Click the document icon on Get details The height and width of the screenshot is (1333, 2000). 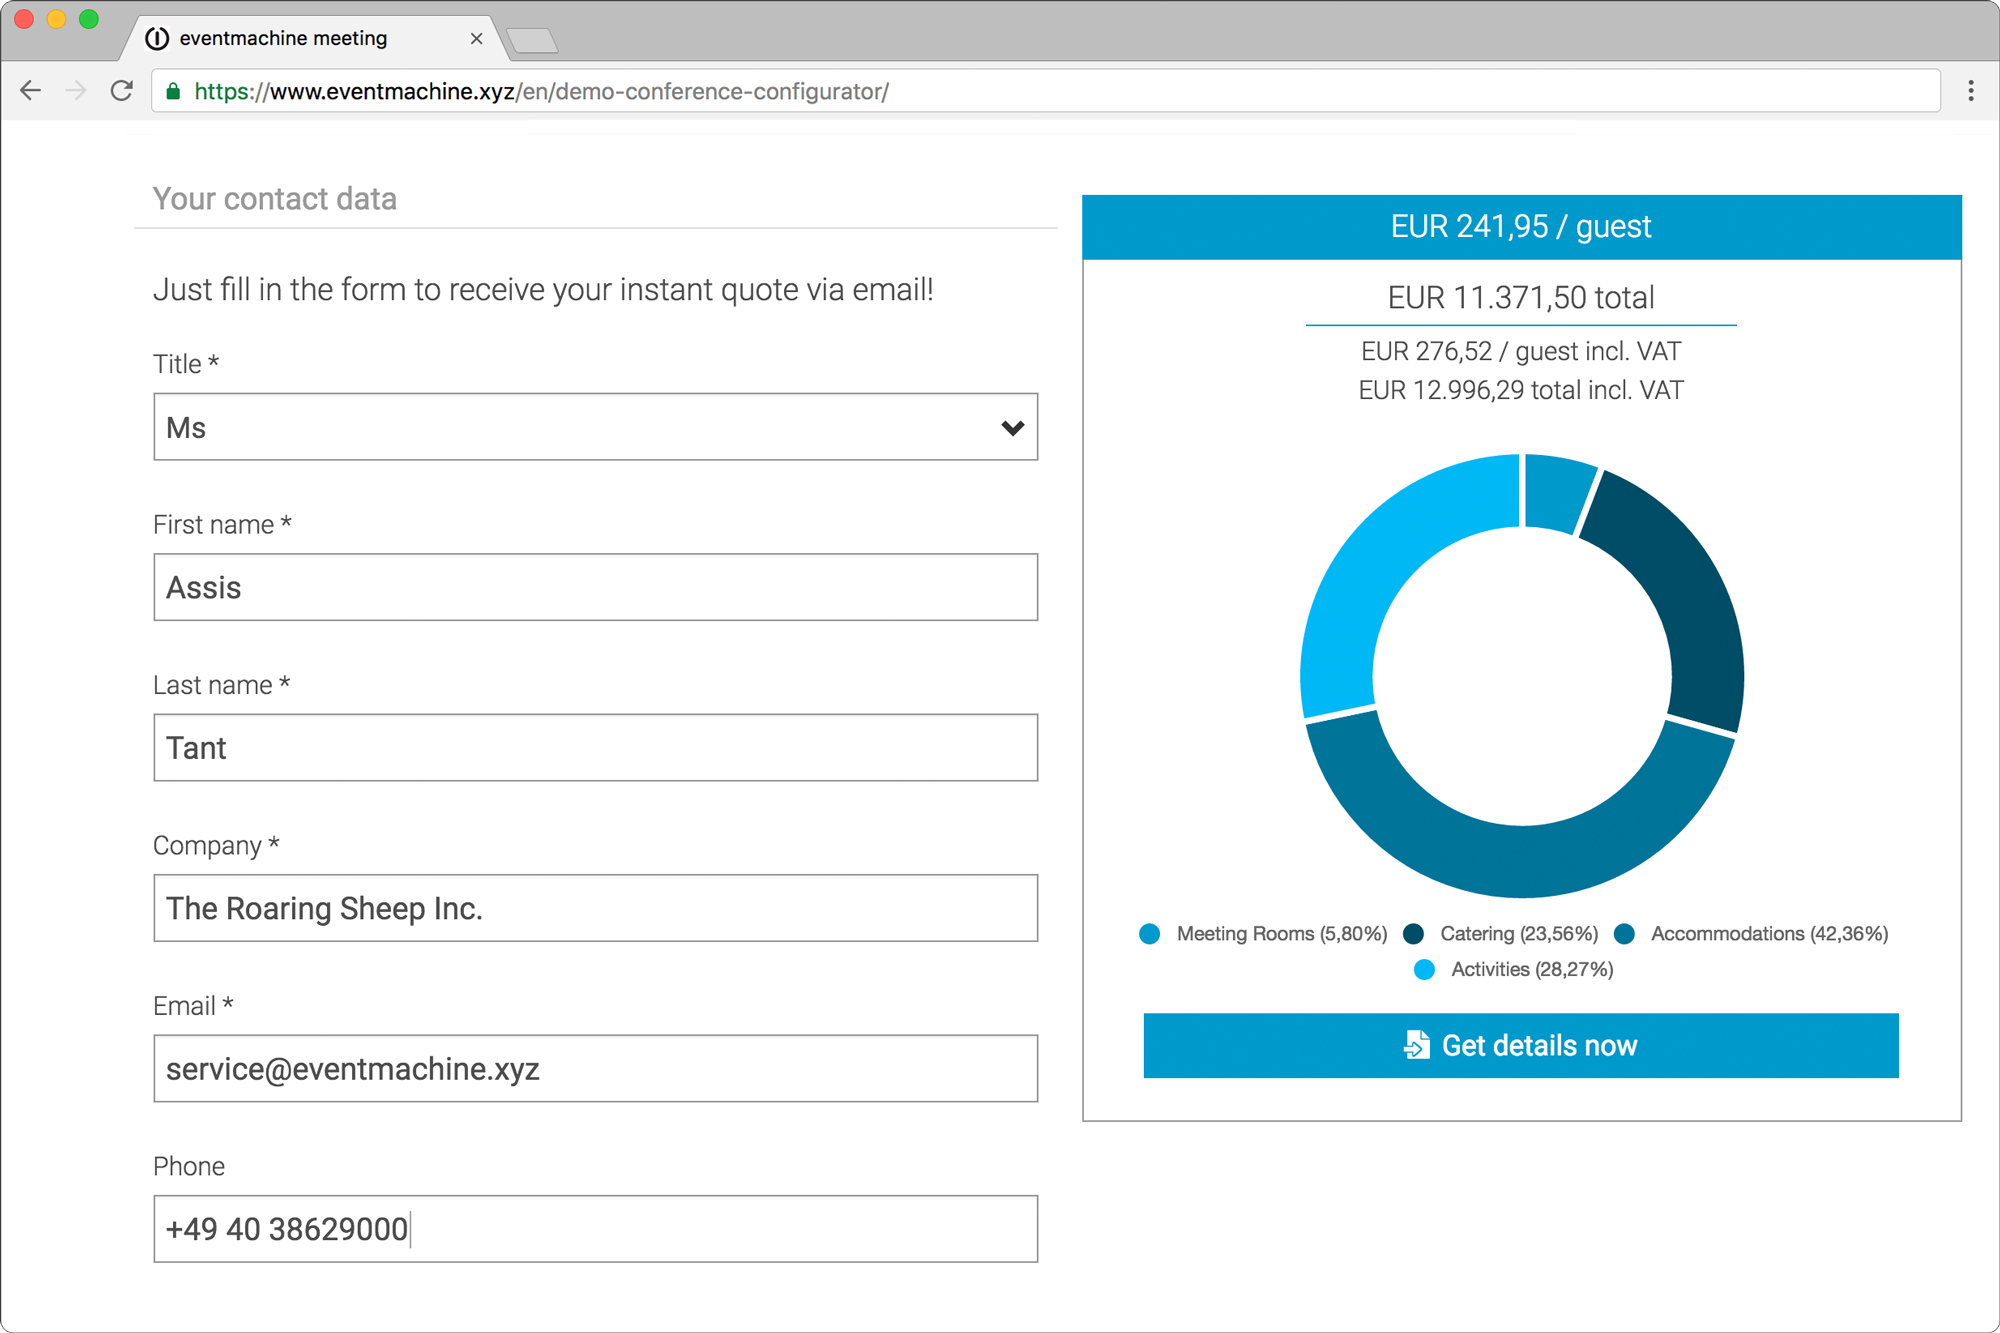[1416, 1045]
